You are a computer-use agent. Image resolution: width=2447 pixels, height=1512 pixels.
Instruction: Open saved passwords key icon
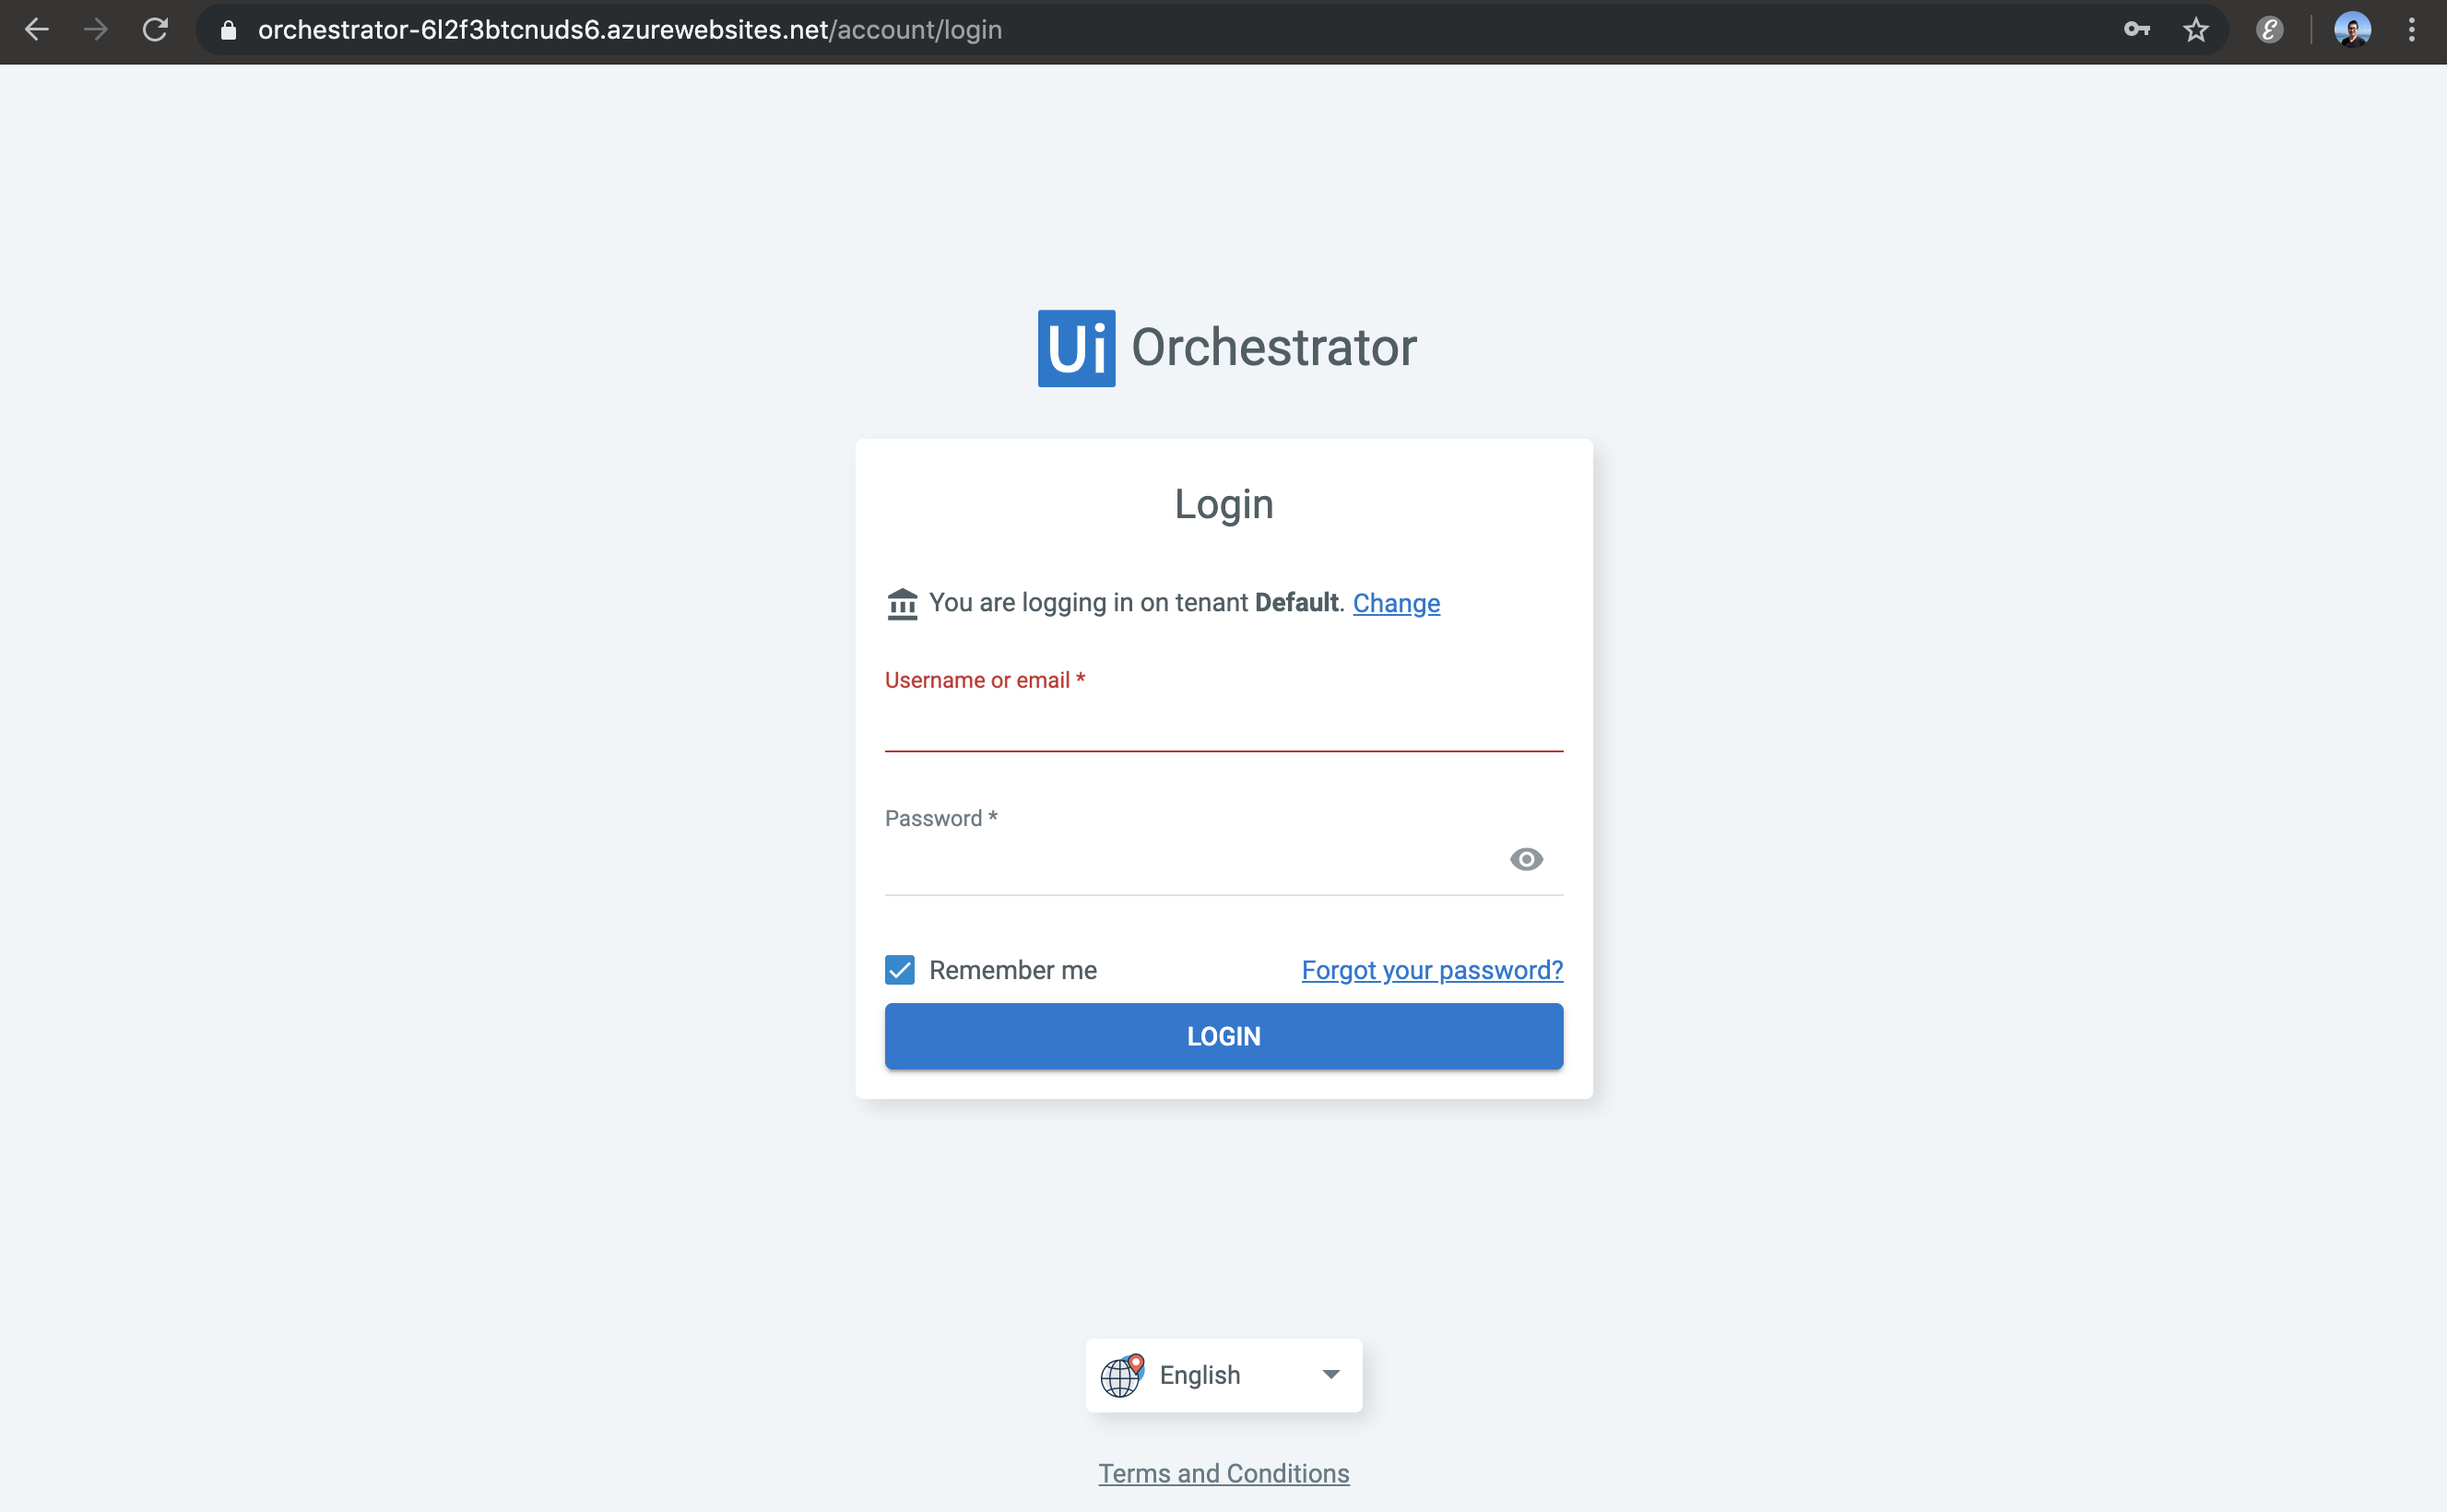point(2137,30)
